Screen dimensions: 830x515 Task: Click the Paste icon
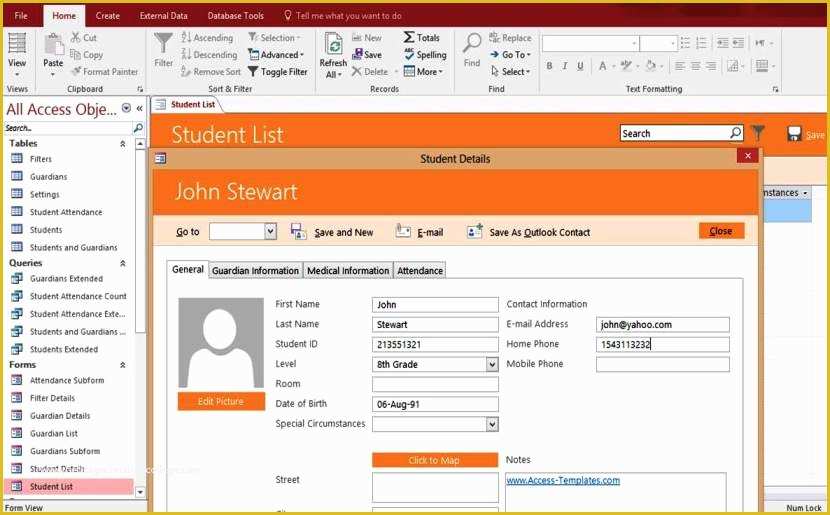[53, 46]
